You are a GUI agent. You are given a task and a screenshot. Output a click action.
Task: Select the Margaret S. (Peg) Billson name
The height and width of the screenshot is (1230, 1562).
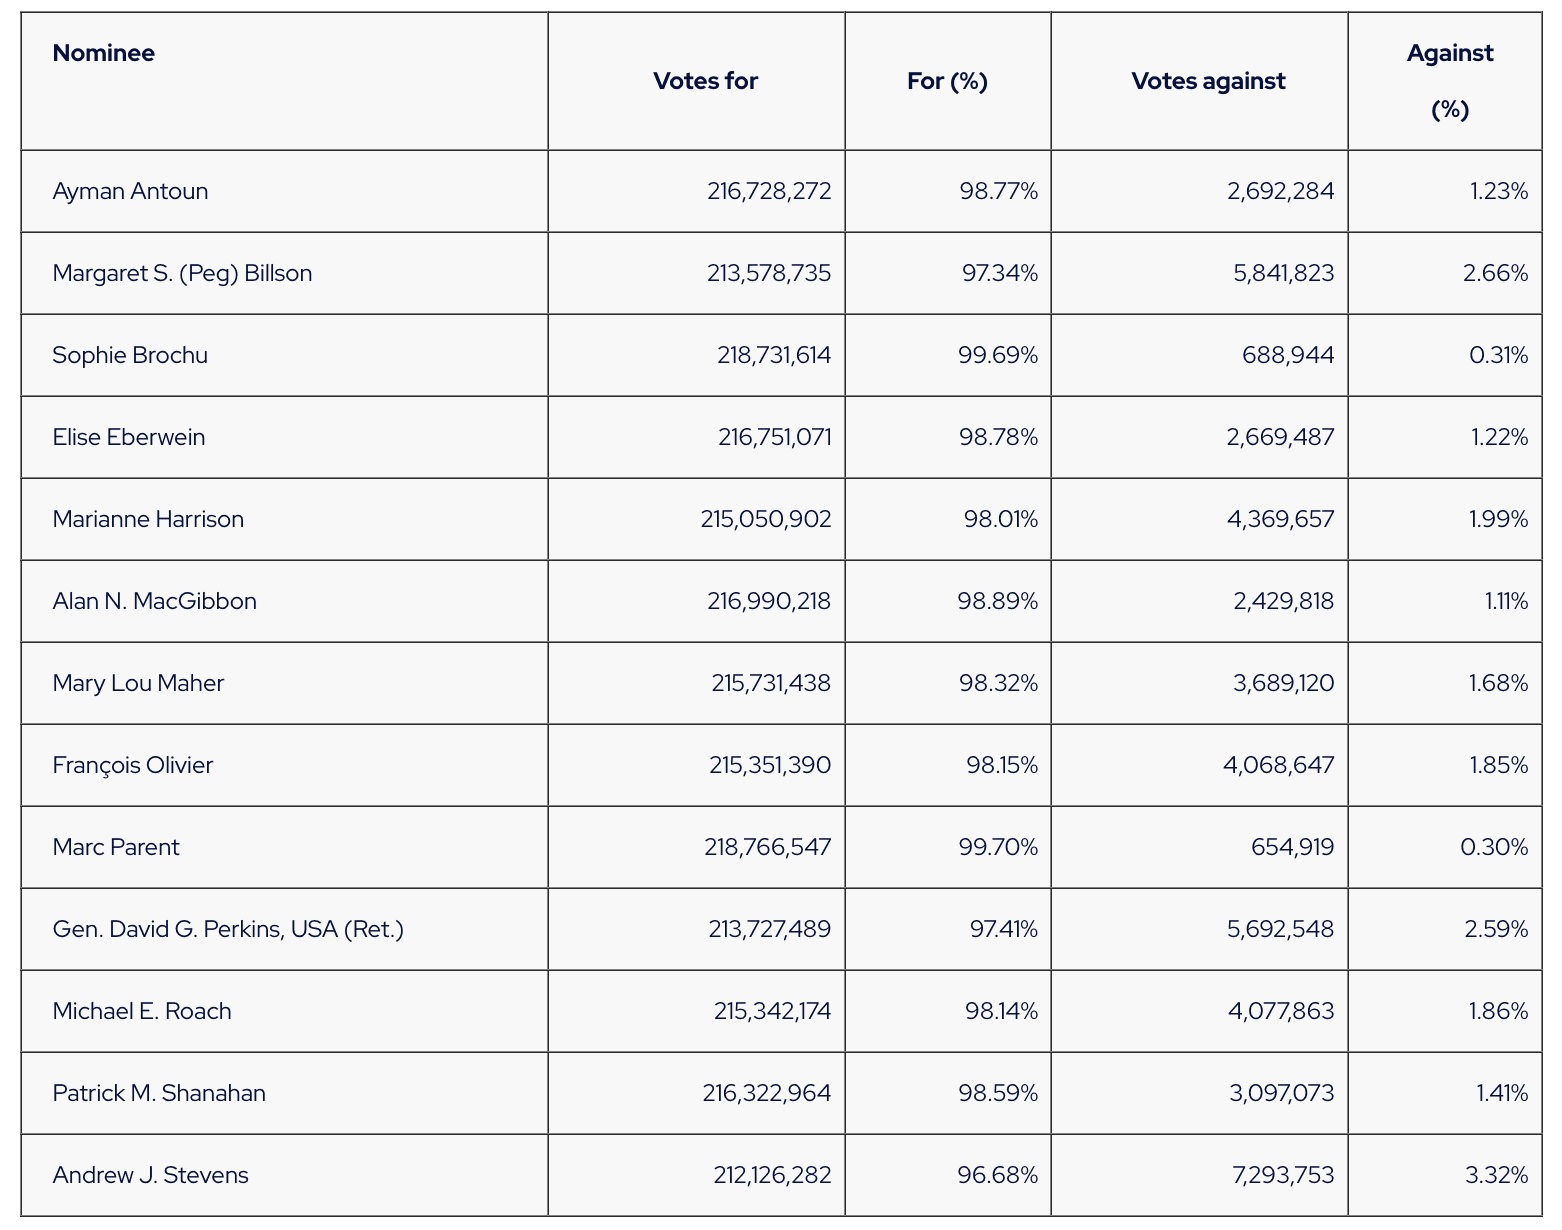coord(182,273)
